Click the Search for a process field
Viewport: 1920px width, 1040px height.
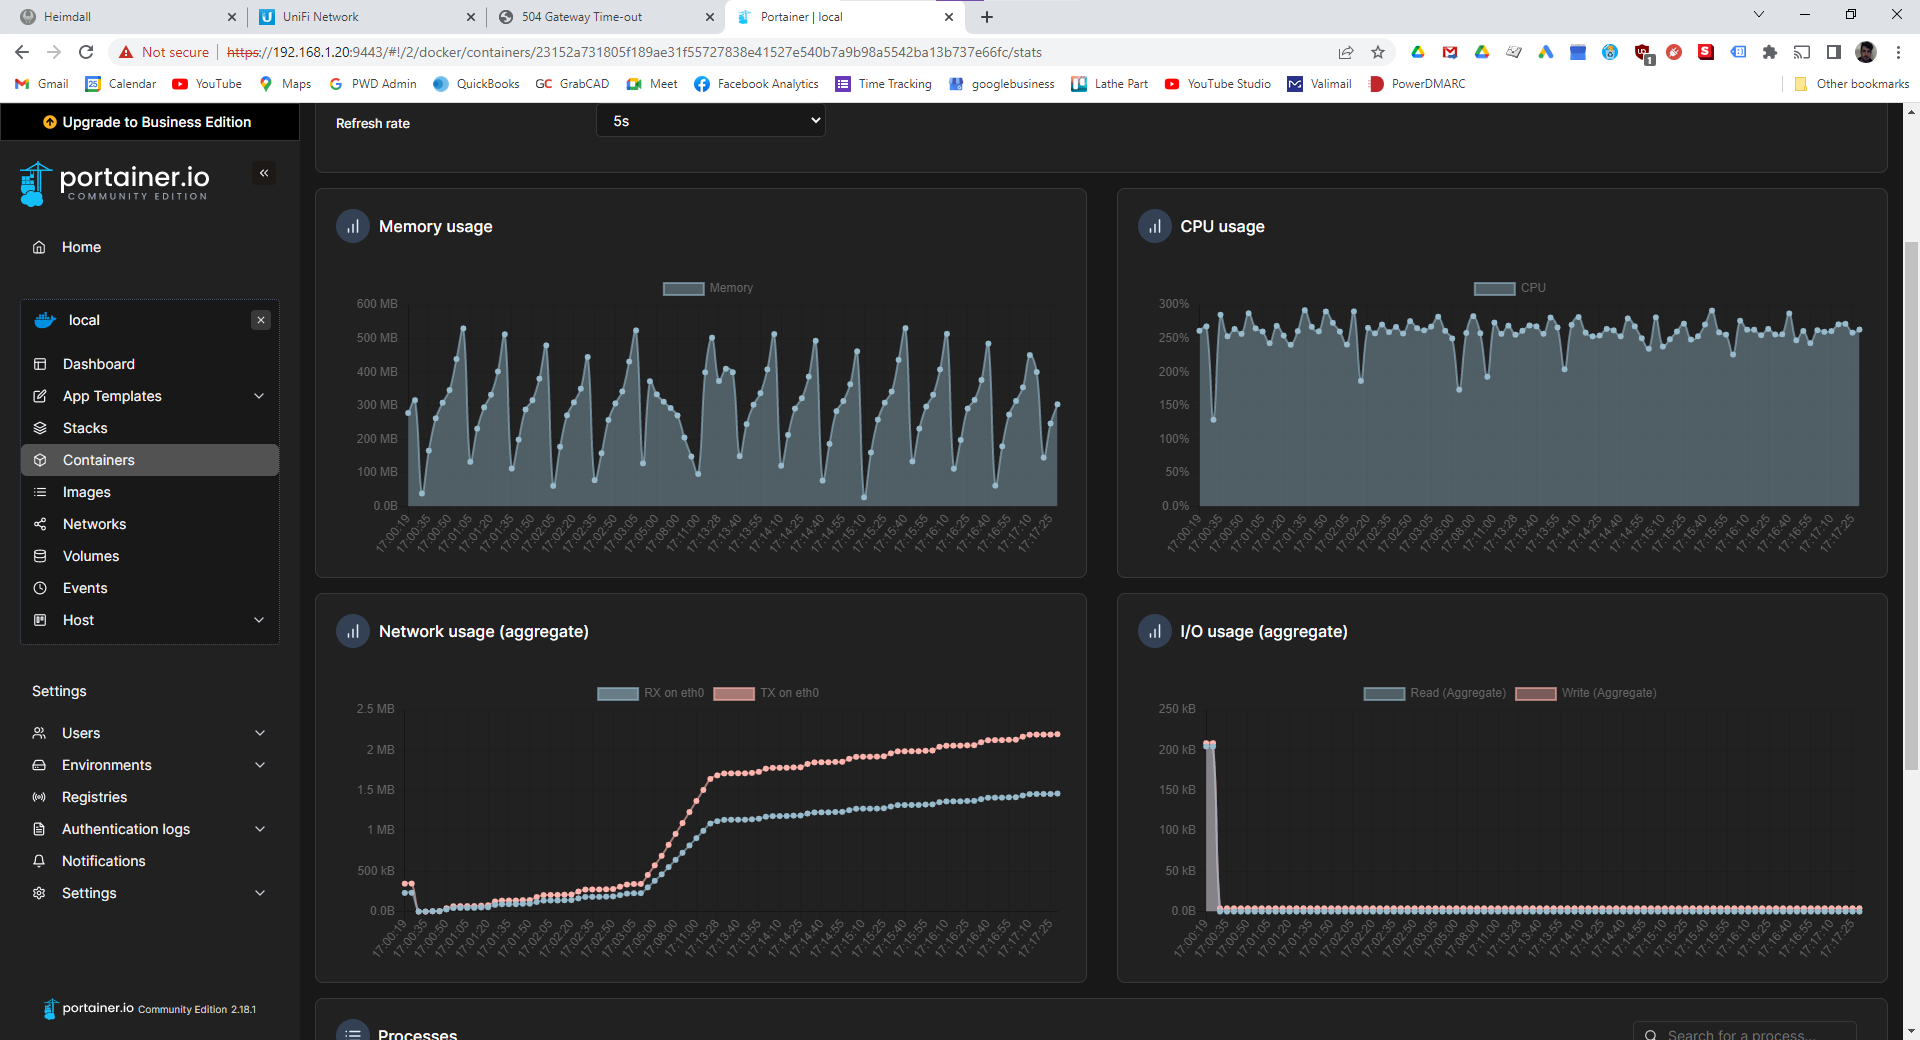[1745, 1033]
